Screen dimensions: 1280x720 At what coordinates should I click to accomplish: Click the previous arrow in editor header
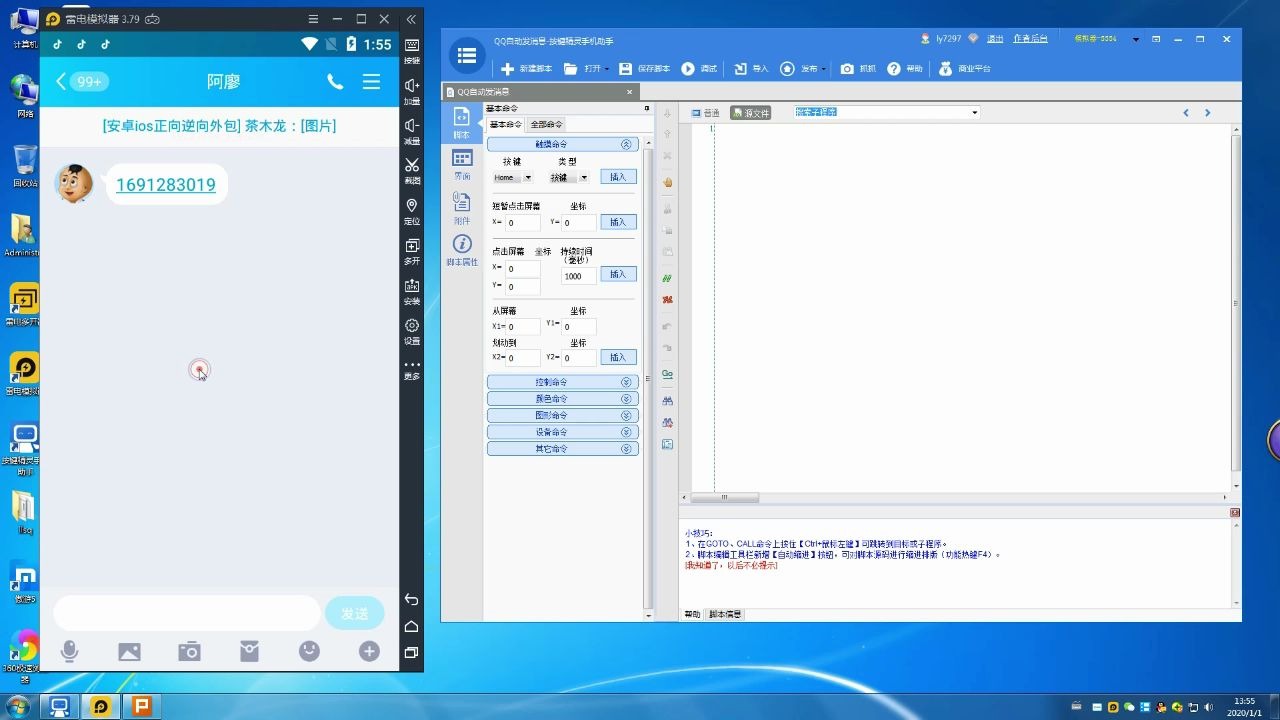tap(1186, 113)
